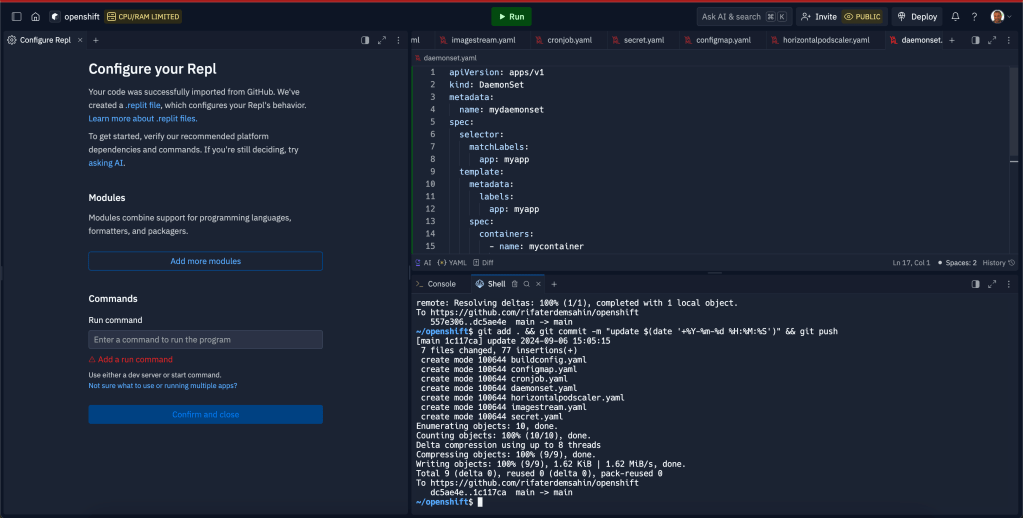Open Not sure what to use link
Image resolution: width=1023 pixels, height=518 pixels.
coord(163,386)
